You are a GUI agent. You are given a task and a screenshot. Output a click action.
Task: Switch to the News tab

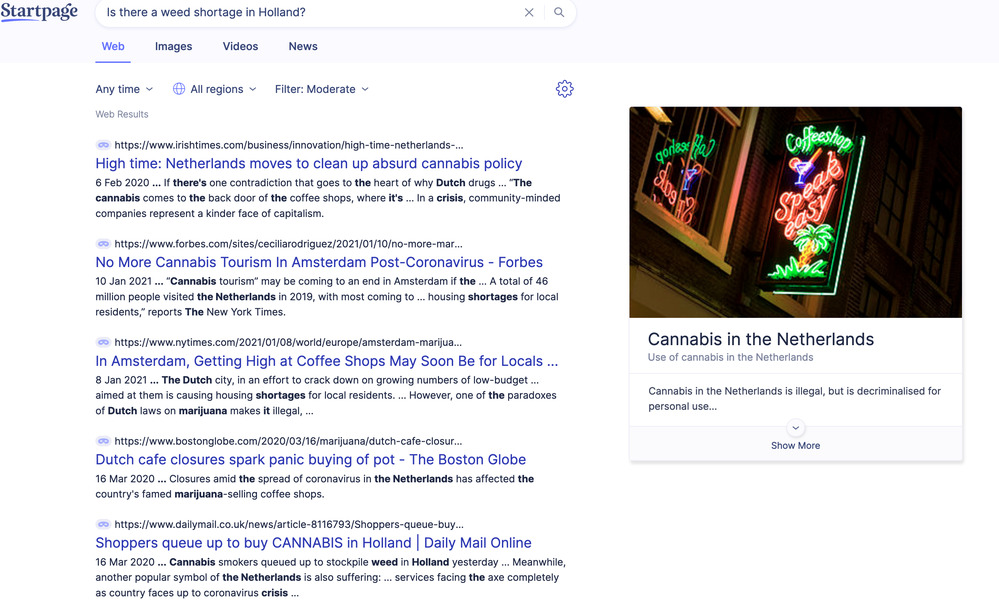tap(303, 46)
